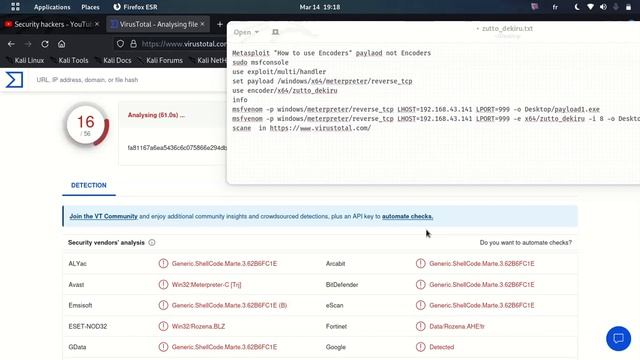Viewport: 640px width, 360px height.
Task: Click the file hash text
Action: tap(177, 148)
